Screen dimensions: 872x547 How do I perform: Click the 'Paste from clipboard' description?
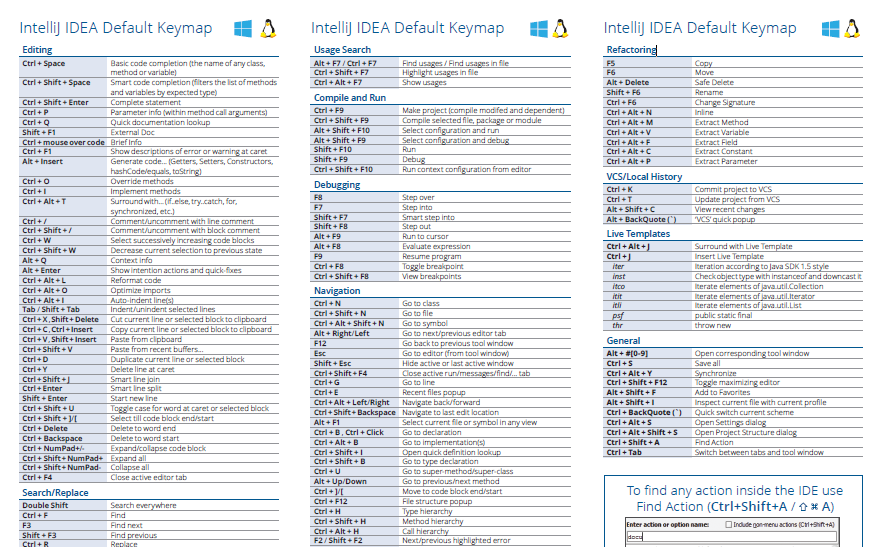146,339
